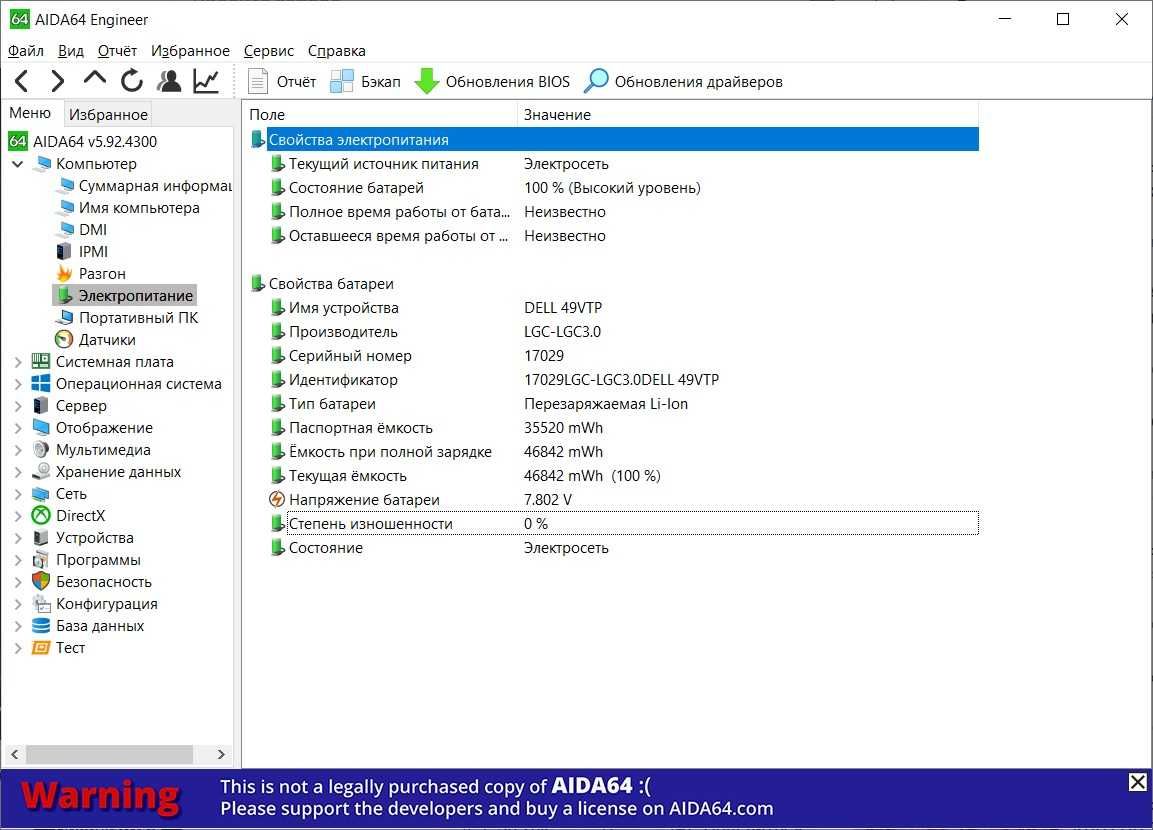Open the Справка menu
This screenshot has width=1153, height=830.
click(x=336, y=51)
